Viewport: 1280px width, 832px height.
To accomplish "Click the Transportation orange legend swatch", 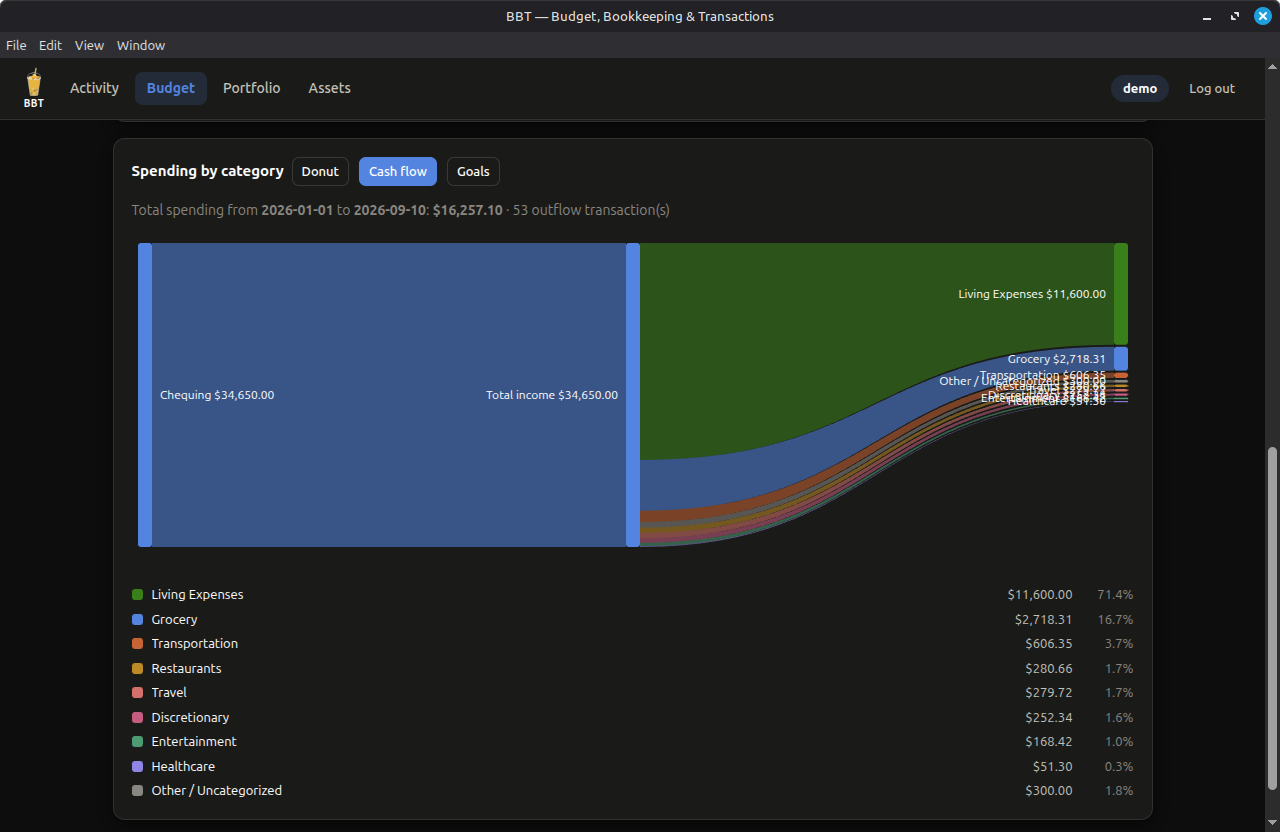I will pos(138,643).
